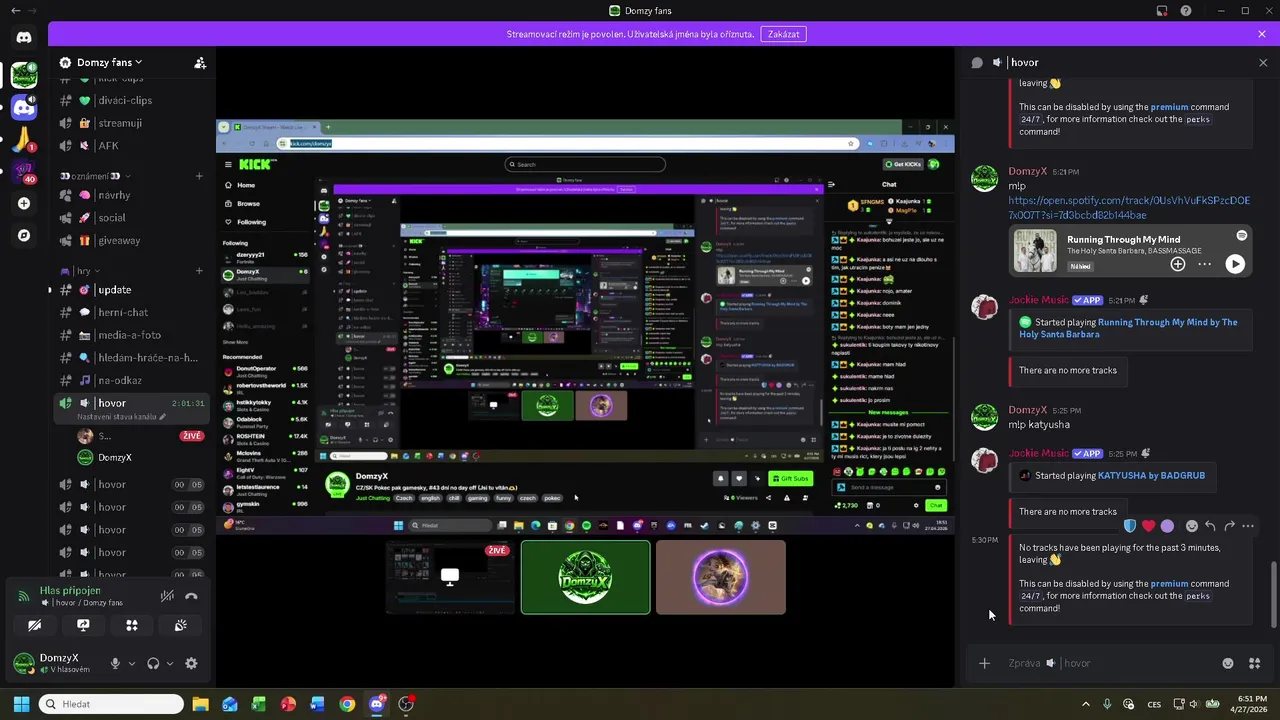Open Spotify embed more options dots

click(x=1204, y=264)
